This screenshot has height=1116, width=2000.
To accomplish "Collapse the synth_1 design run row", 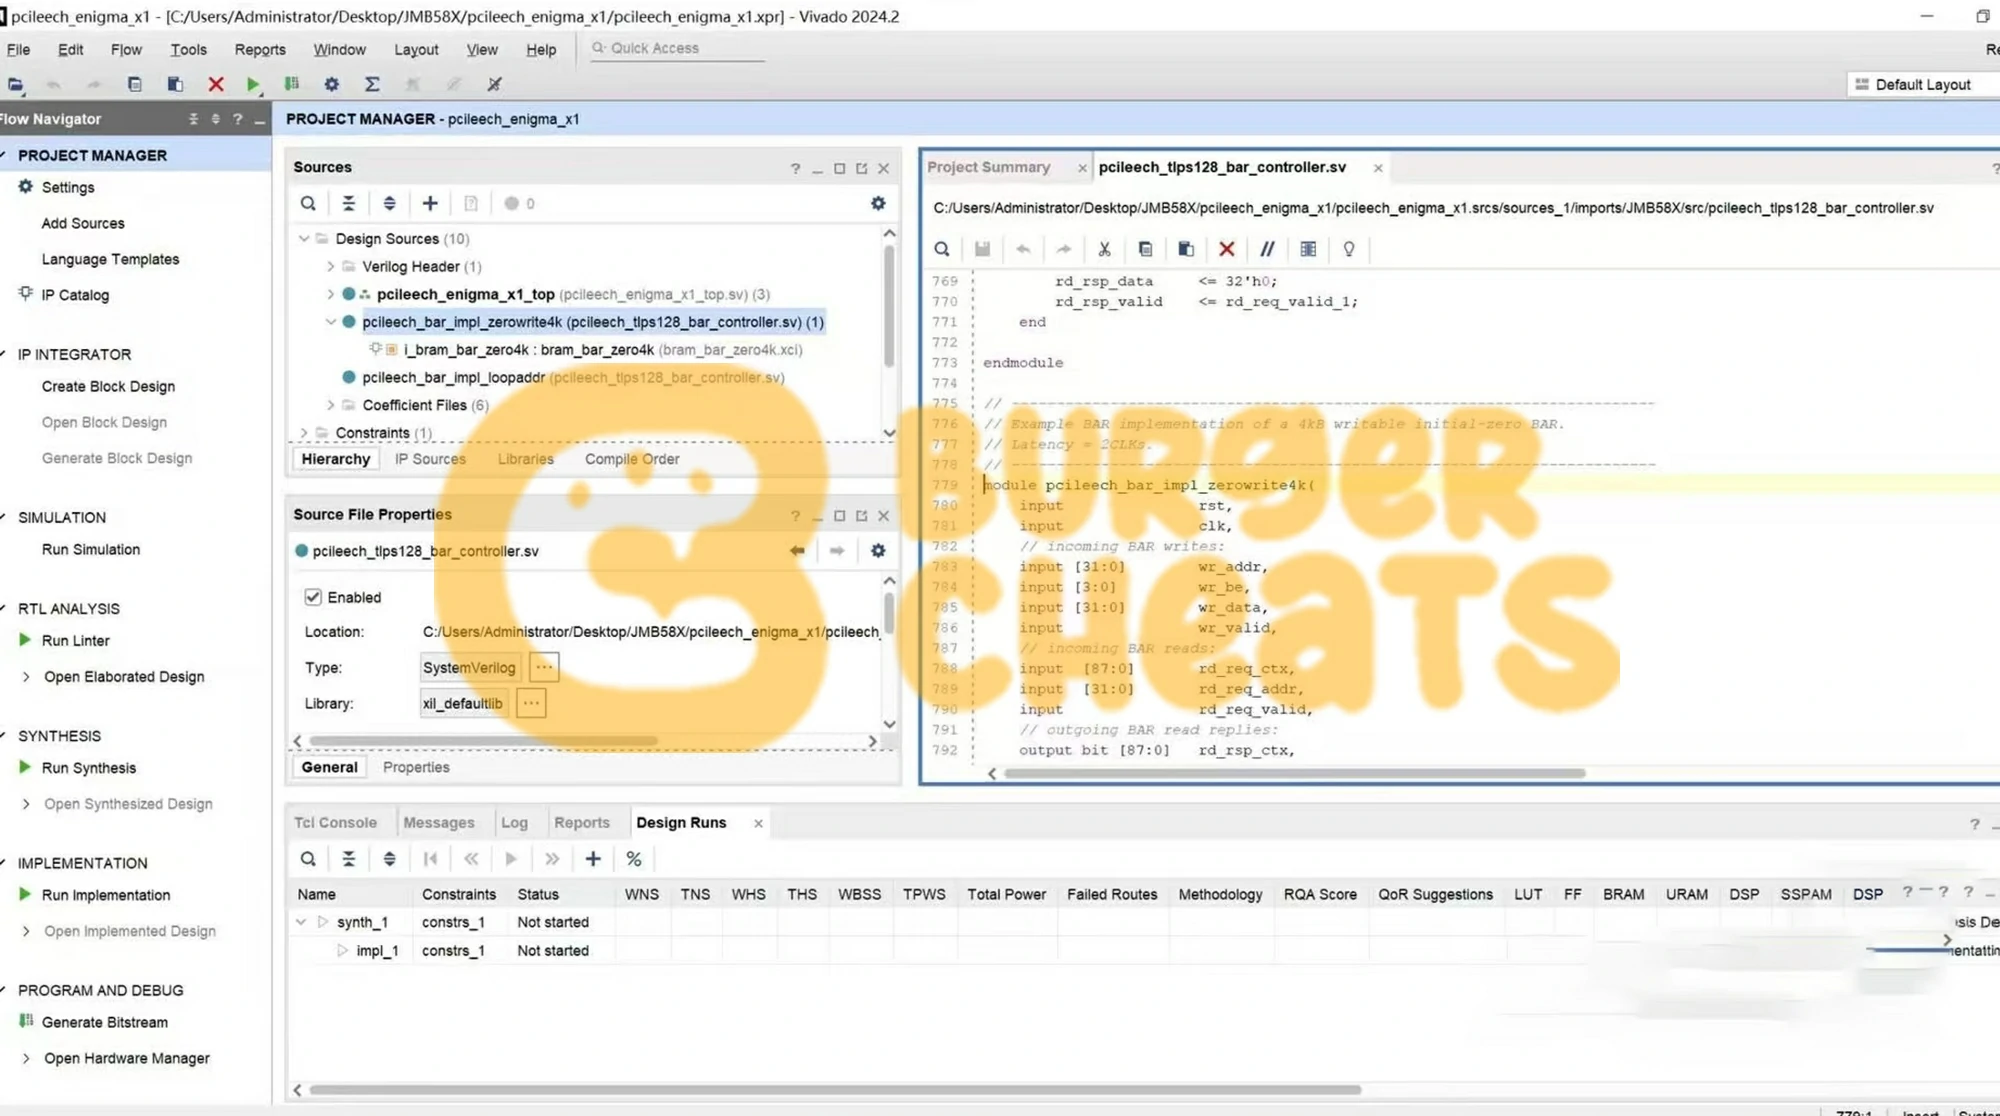I will pos(301,922).
